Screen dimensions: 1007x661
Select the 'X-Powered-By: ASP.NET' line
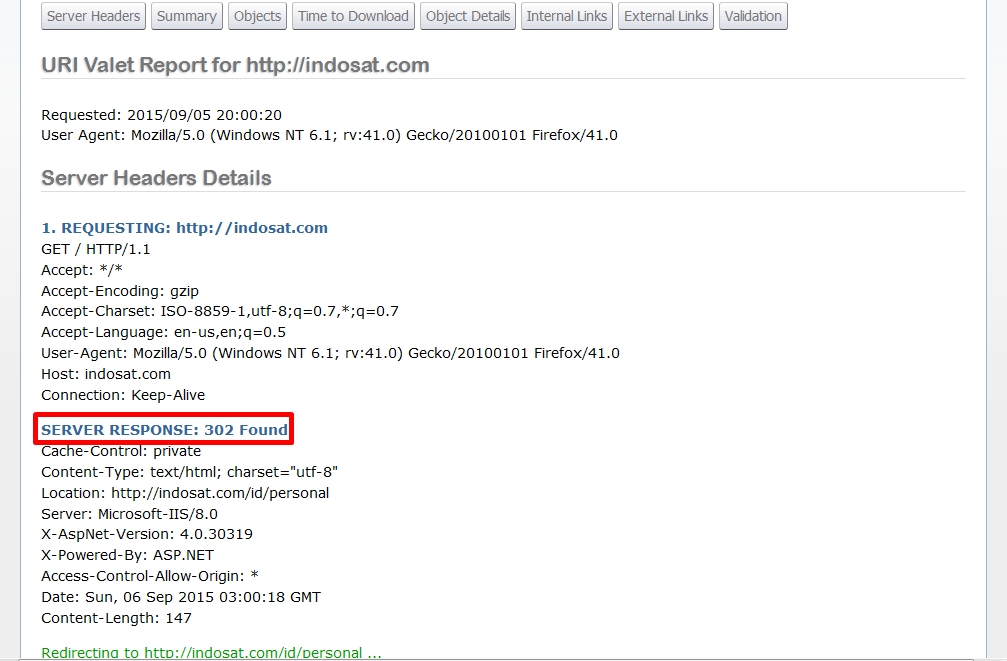point(127,555)
